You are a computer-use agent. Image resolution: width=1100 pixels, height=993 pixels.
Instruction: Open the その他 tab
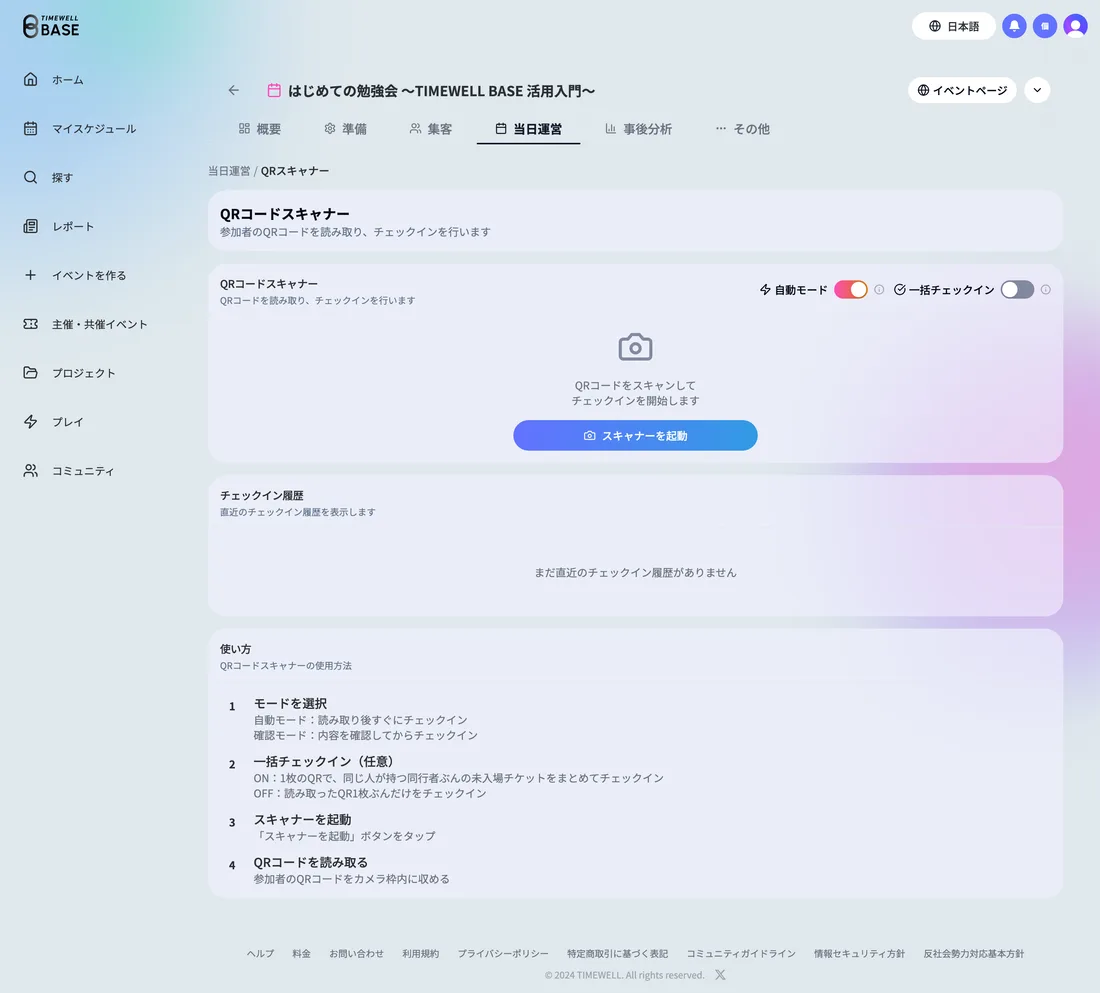742,128
